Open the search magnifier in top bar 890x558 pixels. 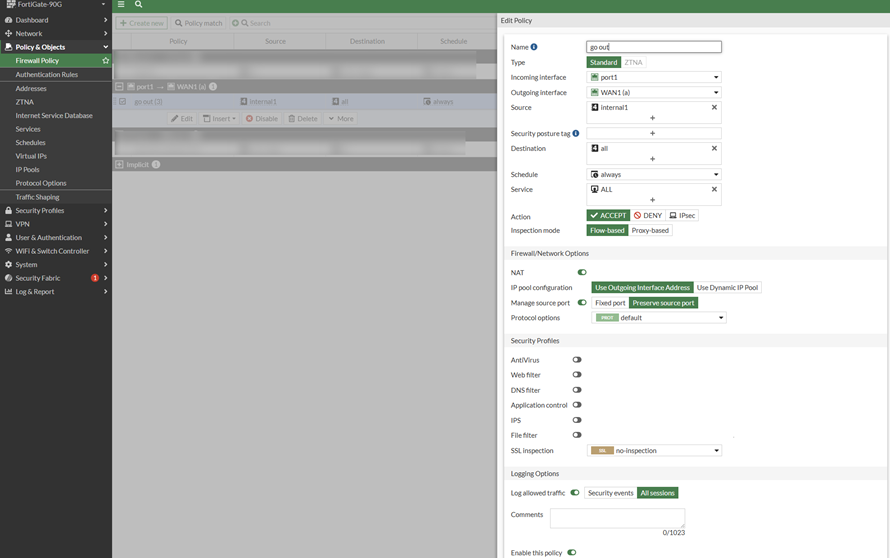click(138, 4)
